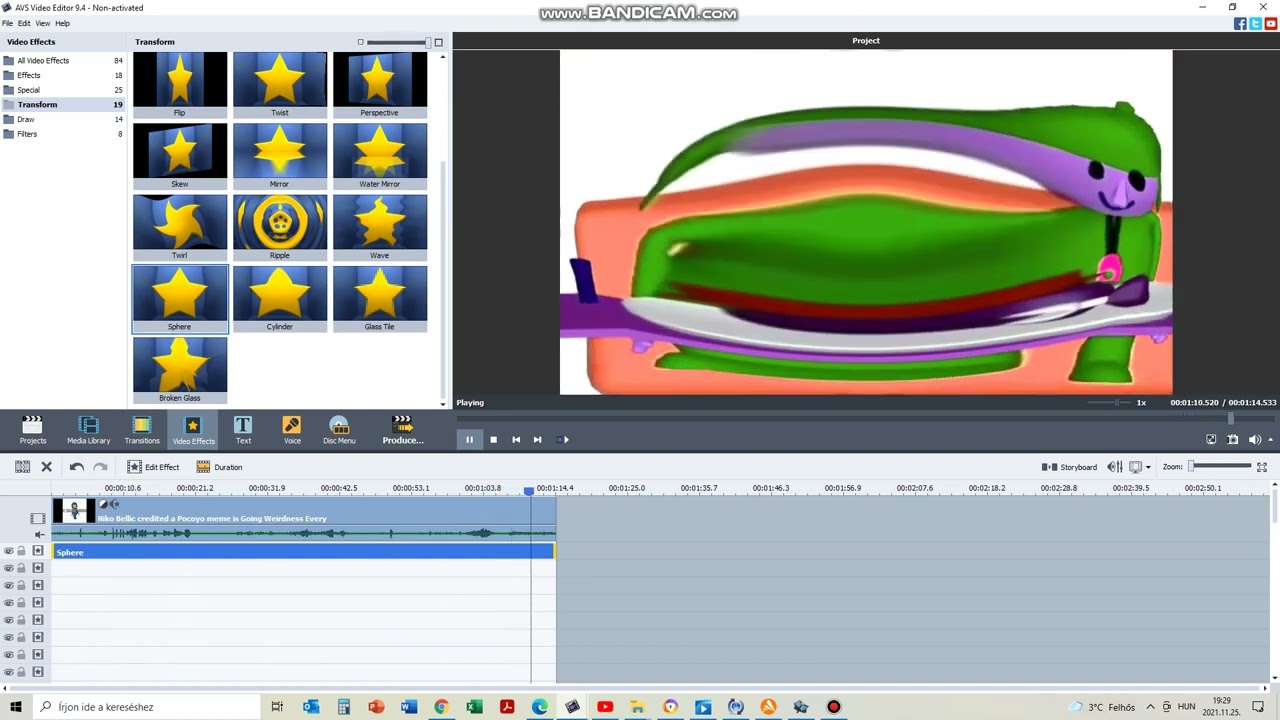Open YouTube from the taskbar
The width and height of the screenshot is (1280, 720).
click(x=604, y=707)
